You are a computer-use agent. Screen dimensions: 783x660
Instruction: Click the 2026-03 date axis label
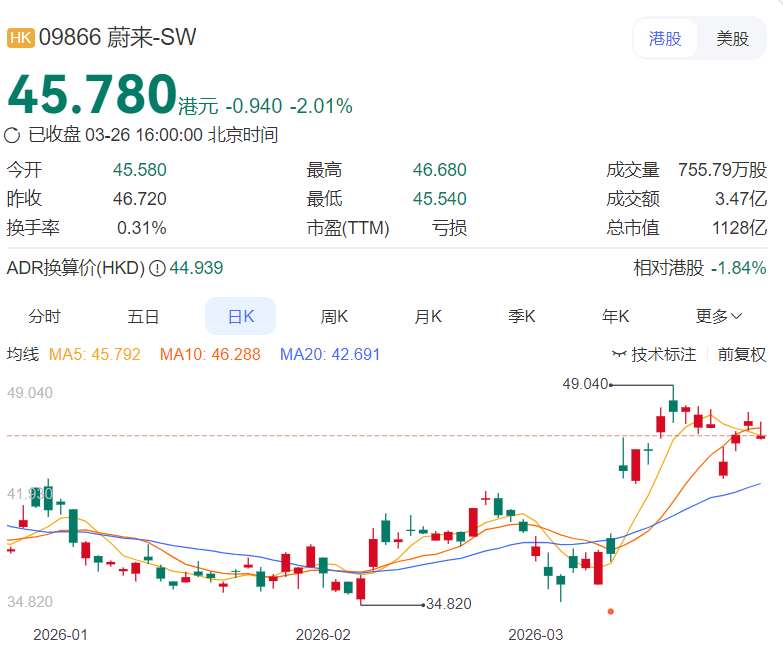pos(535,635)
